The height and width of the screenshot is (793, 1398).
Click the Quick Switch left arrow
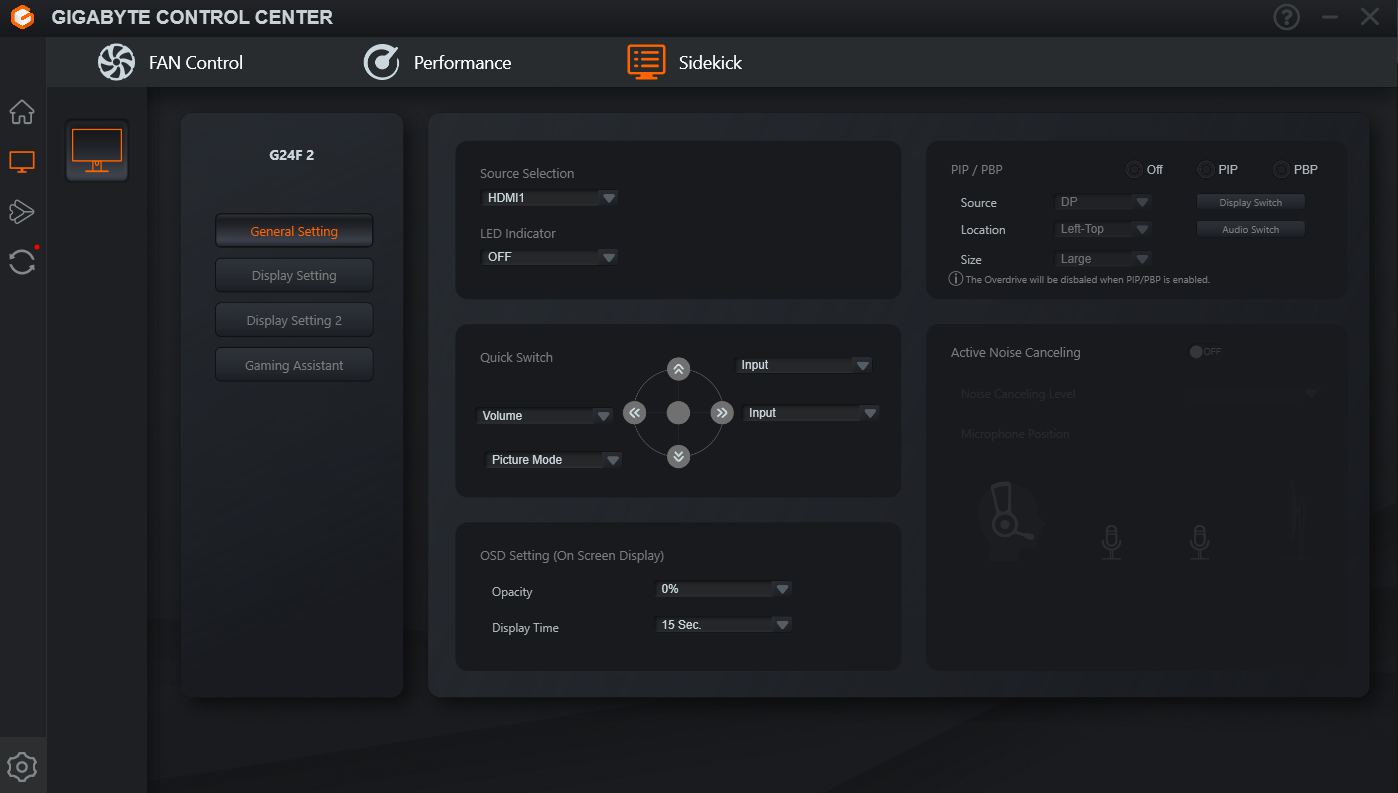point(634,413)
